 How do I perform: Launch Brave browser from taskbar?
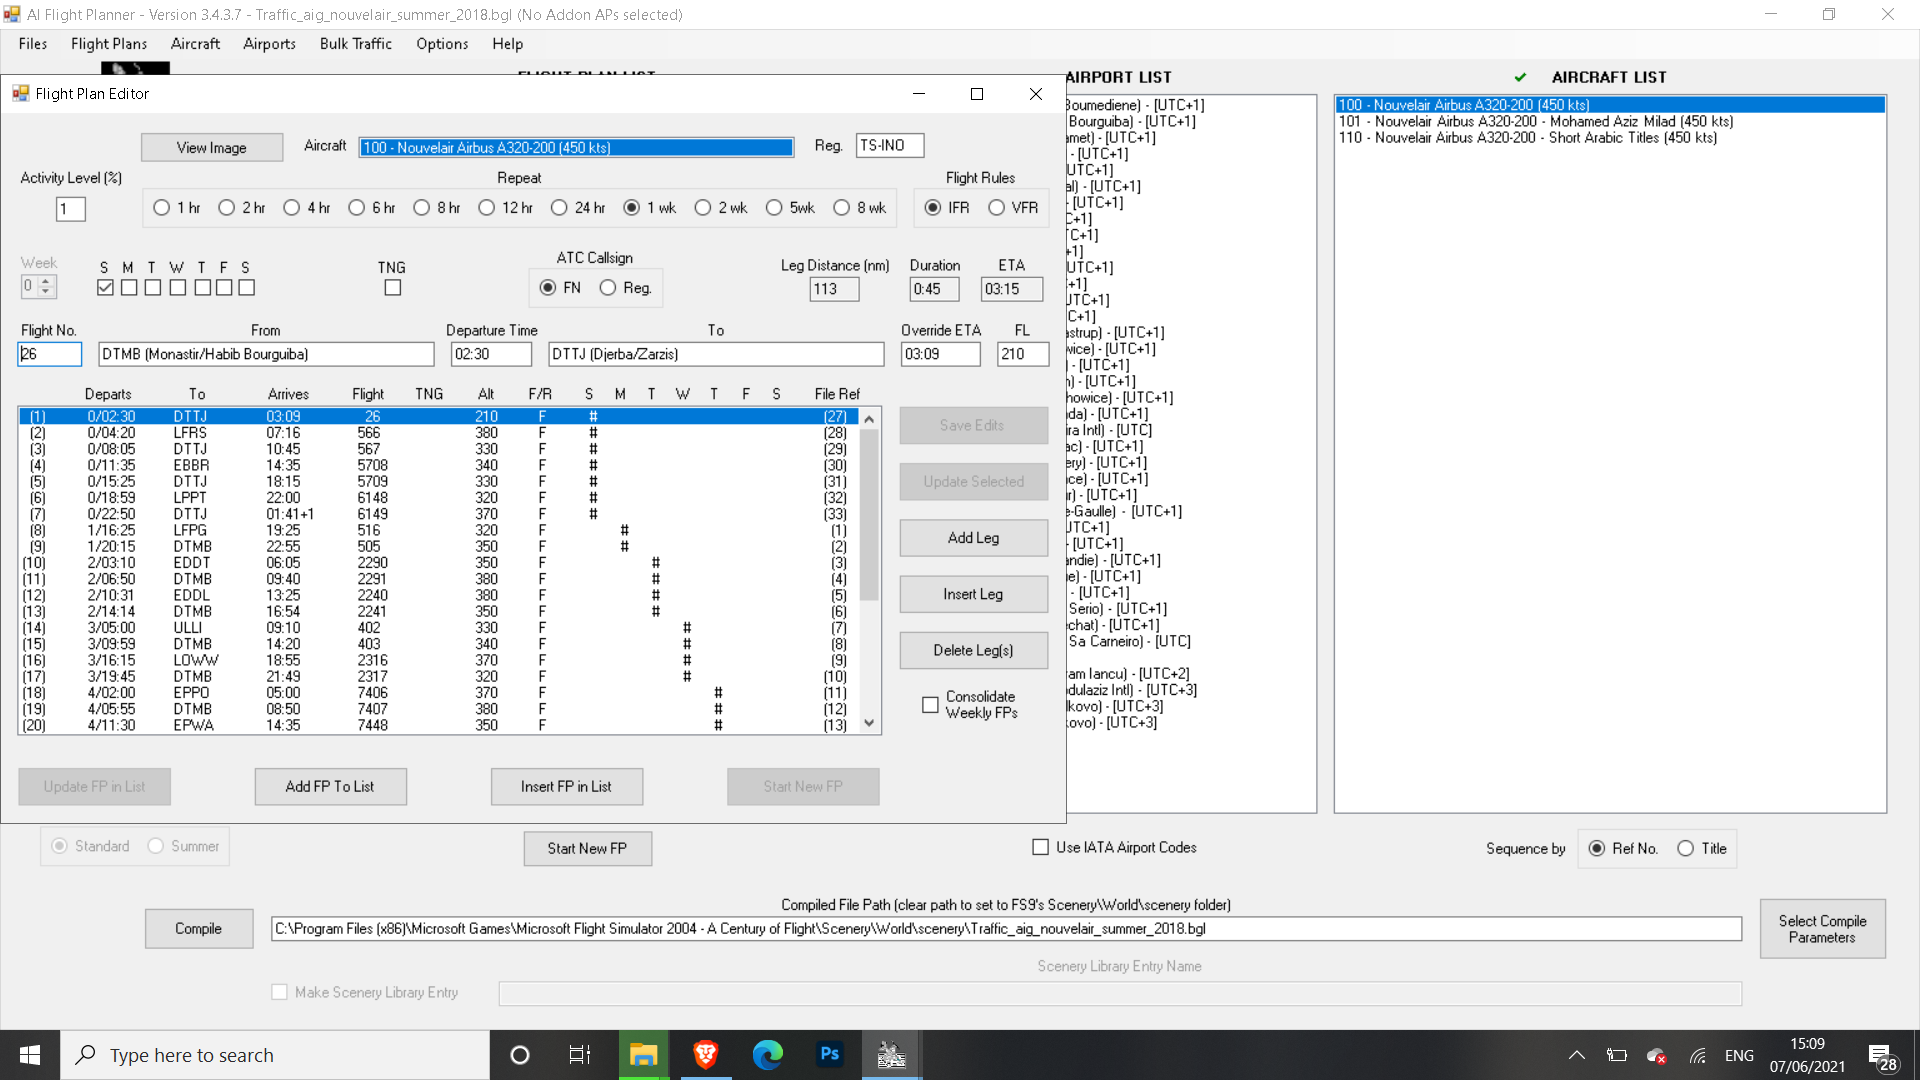point(705,1055)
